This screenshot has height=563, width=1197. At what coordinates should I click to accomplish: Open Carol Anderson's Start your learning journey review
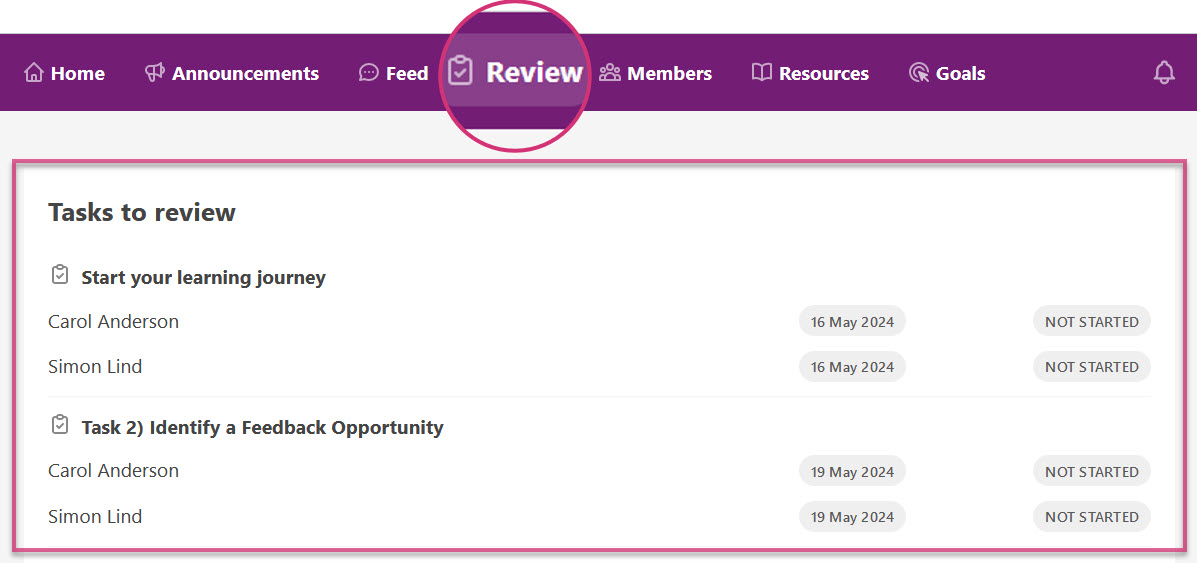(113, 321)
